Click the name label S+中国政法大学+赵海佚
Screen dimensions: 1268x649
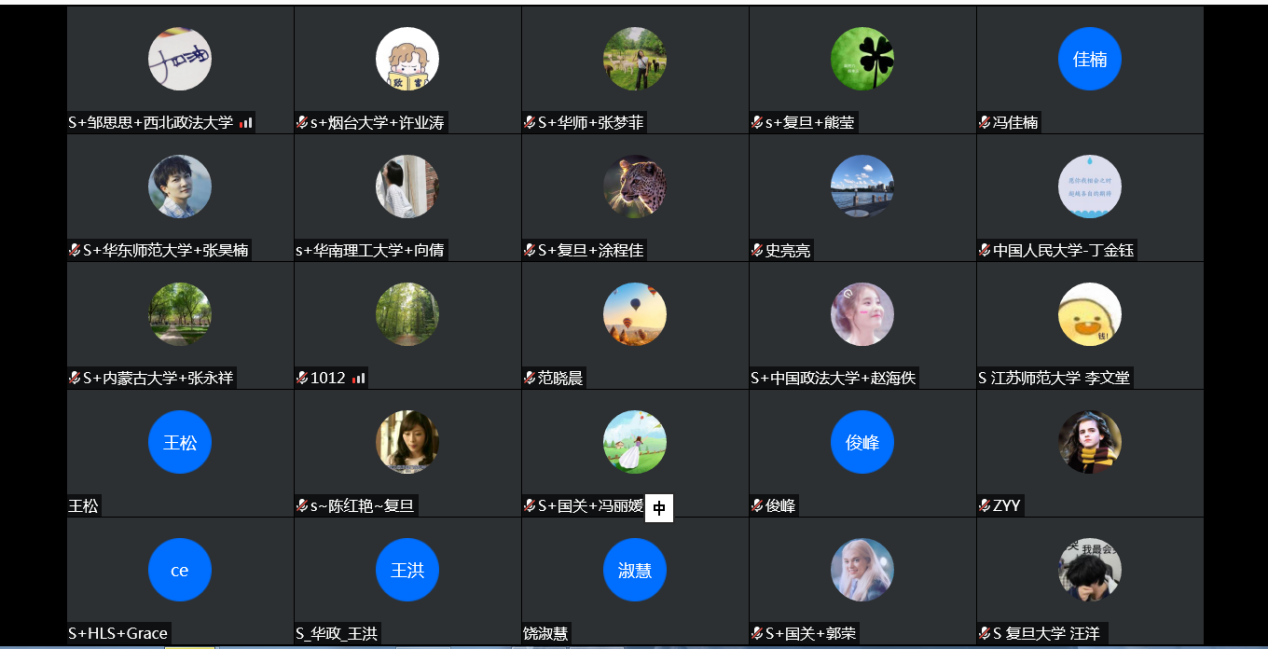(x=833, y=378)
